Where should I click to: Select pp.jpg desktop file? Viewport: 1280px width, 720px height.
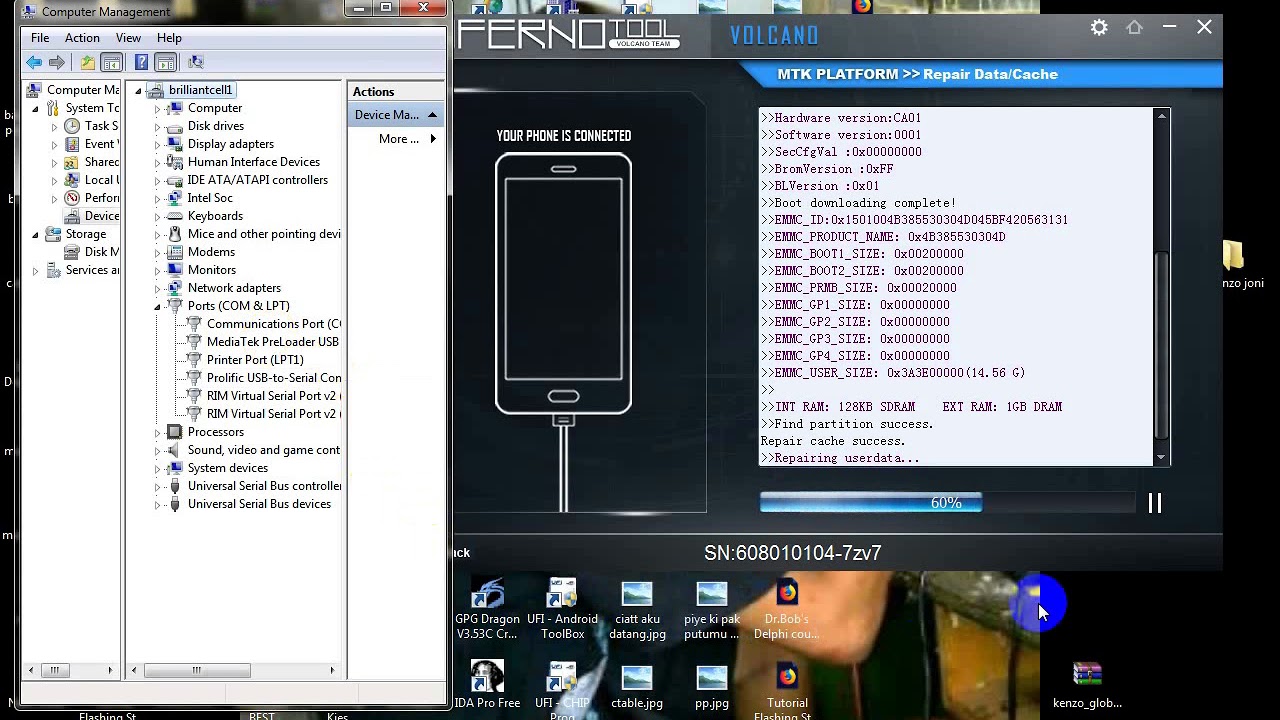tap(712, 686)
